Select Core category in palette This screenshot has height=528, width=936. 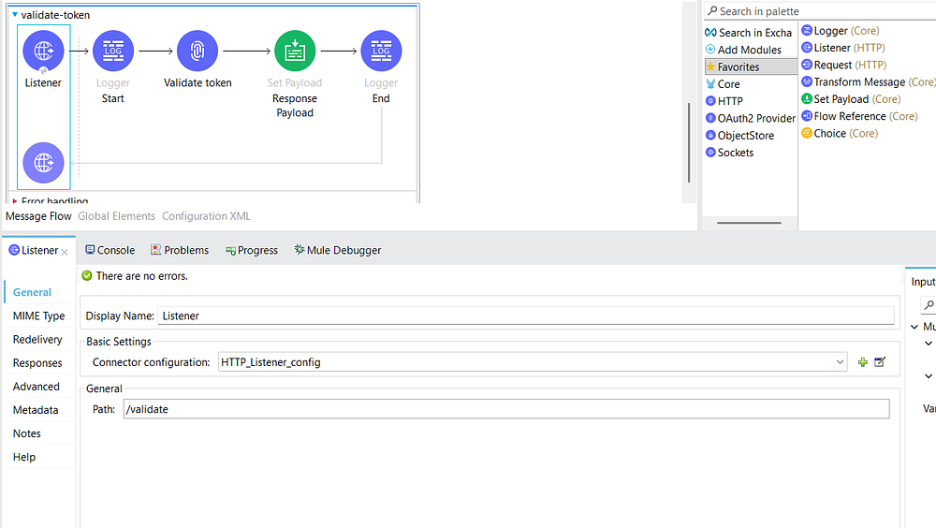[723, 84]
